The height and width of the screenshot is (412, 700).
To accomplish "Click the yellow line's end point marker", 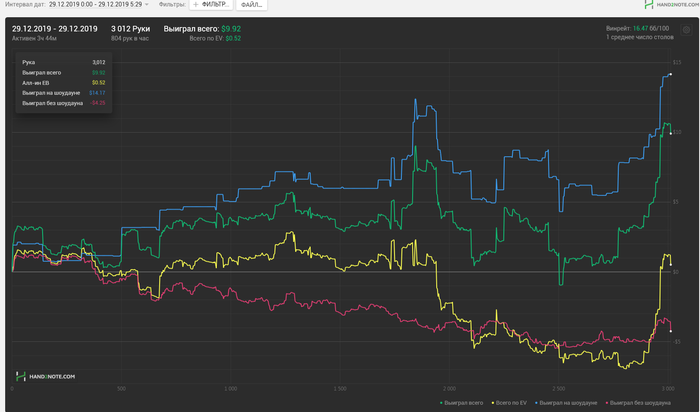I will coord(671,265).
